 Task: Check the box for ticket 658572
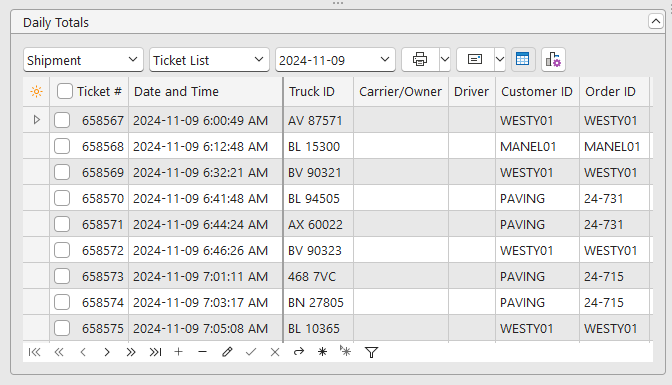pos(62,250)
